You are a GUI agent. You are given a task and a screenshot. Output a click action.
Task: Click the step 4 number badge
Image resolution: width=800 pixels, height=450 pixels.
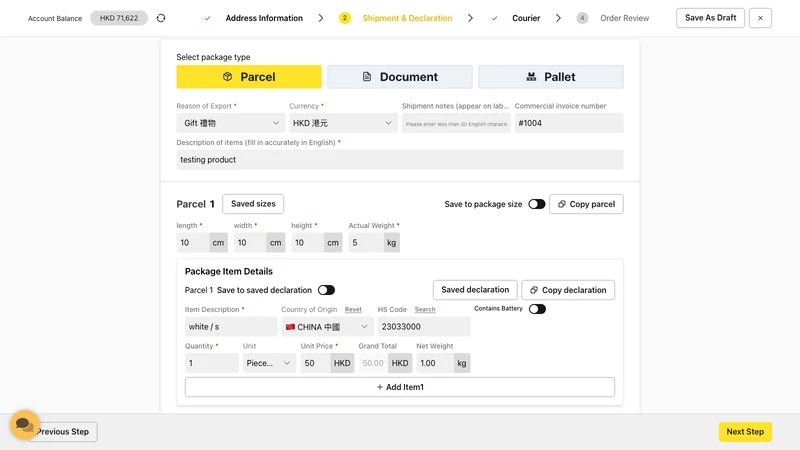coord(582,18)
